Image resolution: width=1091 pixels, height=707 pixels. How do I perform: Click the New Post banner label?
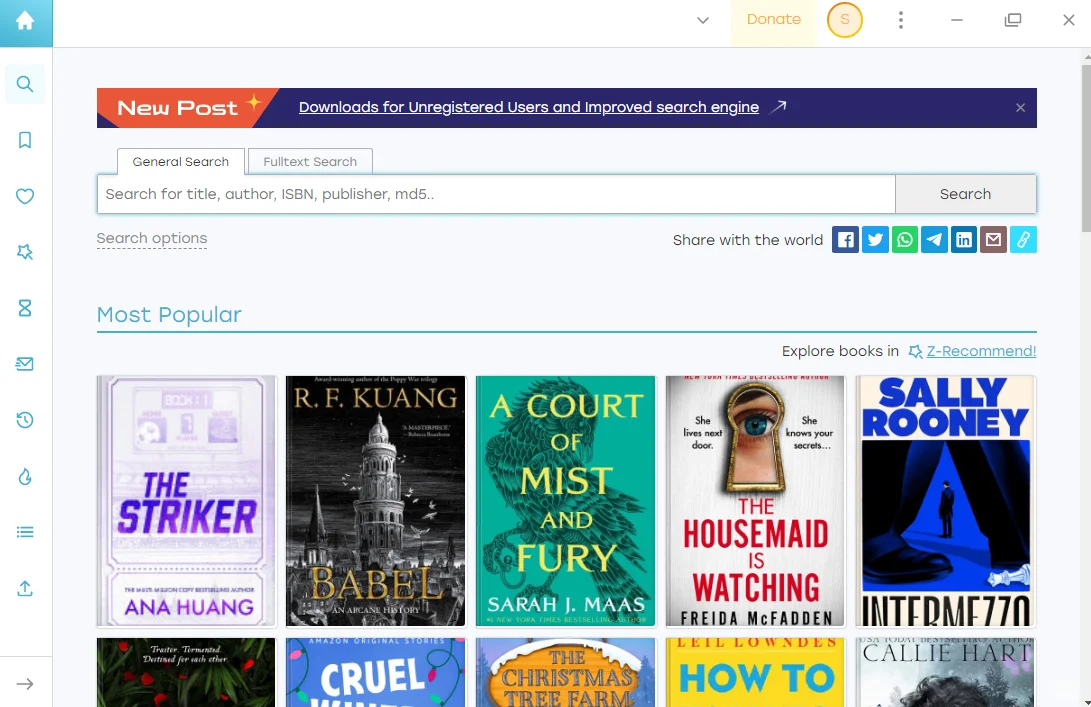(178, 108)
